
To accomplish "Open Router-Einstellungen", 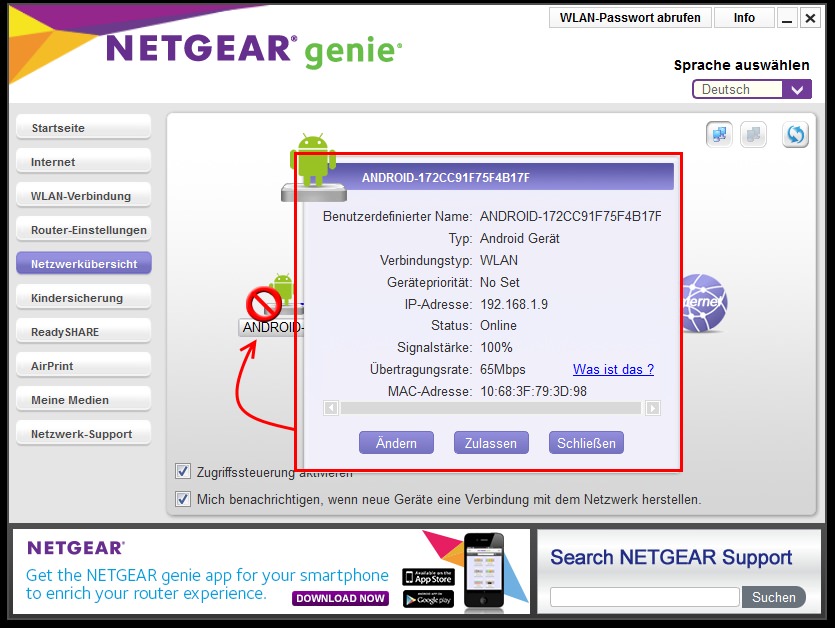I will pos(84,230).
